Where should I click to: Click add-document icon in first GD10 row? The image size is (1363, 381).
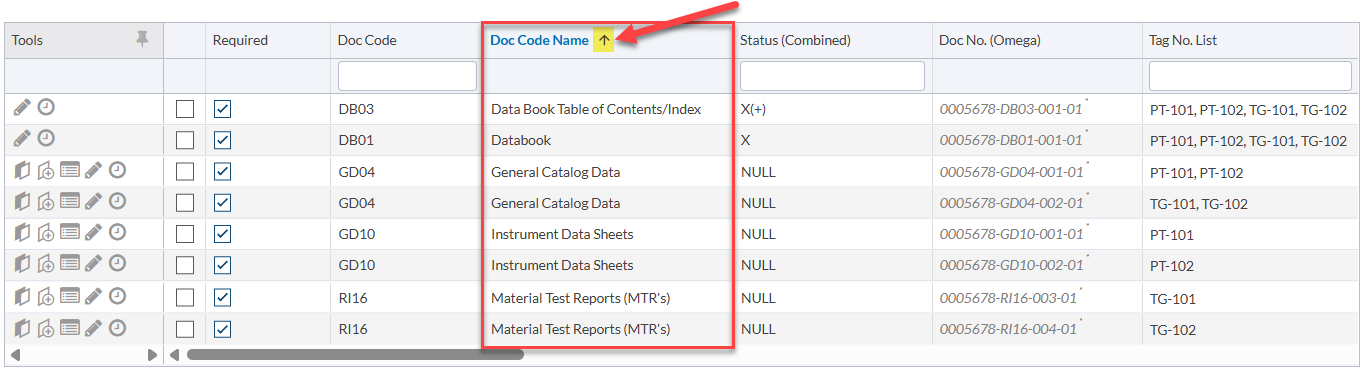(x=46, y=234)
